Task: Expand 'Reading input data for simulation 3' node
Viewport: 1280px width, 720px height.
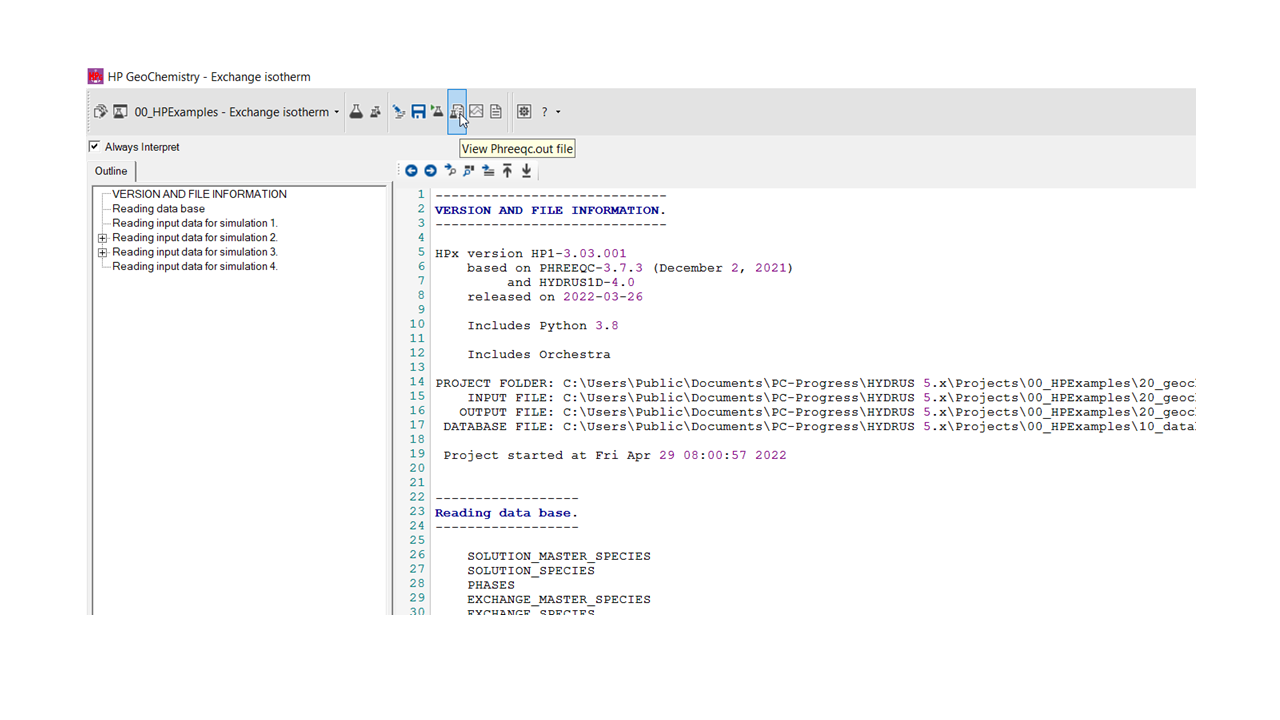Action: click(x=102, y=252)
